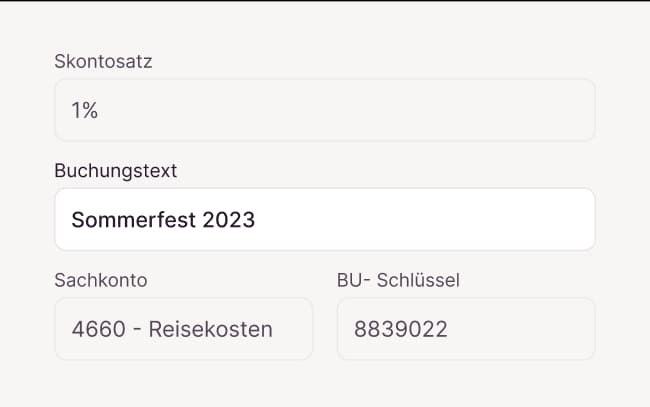Click blank space after Sommerfest 2023 text

coord(420,219)
